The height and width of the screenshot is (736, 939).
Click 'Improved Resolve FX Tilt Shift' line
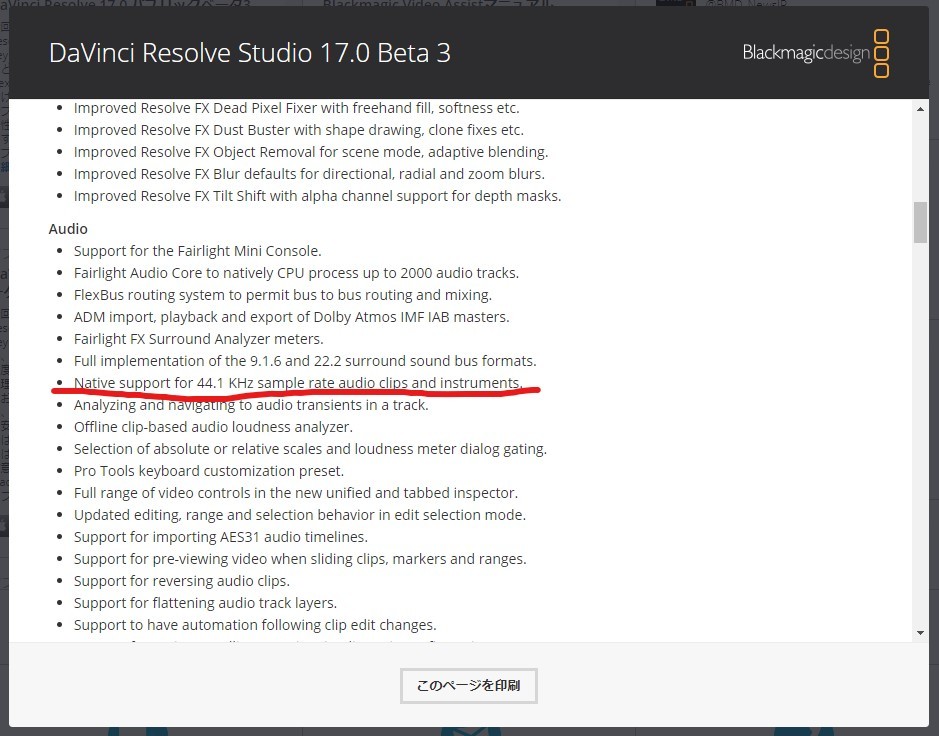[x=317, y=196]
